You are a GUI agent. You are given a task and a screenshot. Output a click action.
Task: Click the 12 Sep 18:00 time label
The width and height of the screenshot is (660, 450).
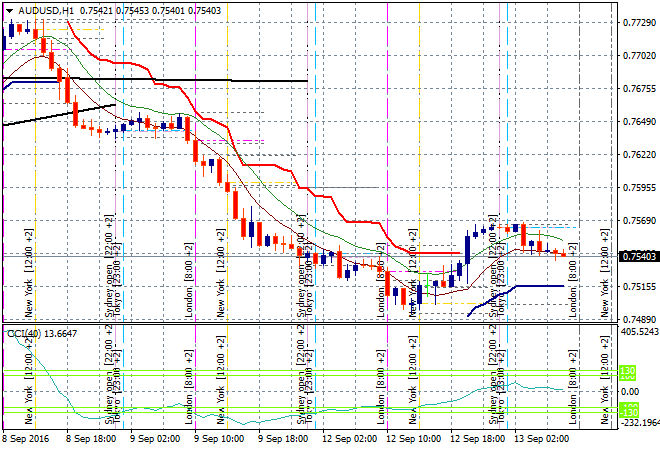point(476,438)
